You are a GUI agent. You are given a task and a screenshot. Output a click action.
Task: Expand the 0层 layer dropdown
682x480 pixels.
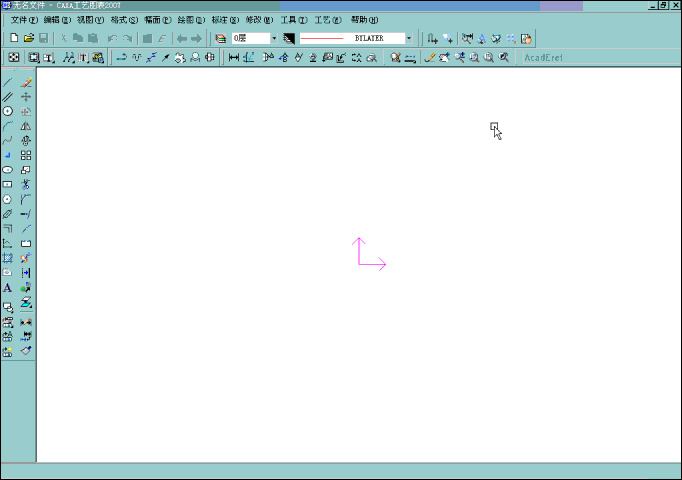point(274,38)
